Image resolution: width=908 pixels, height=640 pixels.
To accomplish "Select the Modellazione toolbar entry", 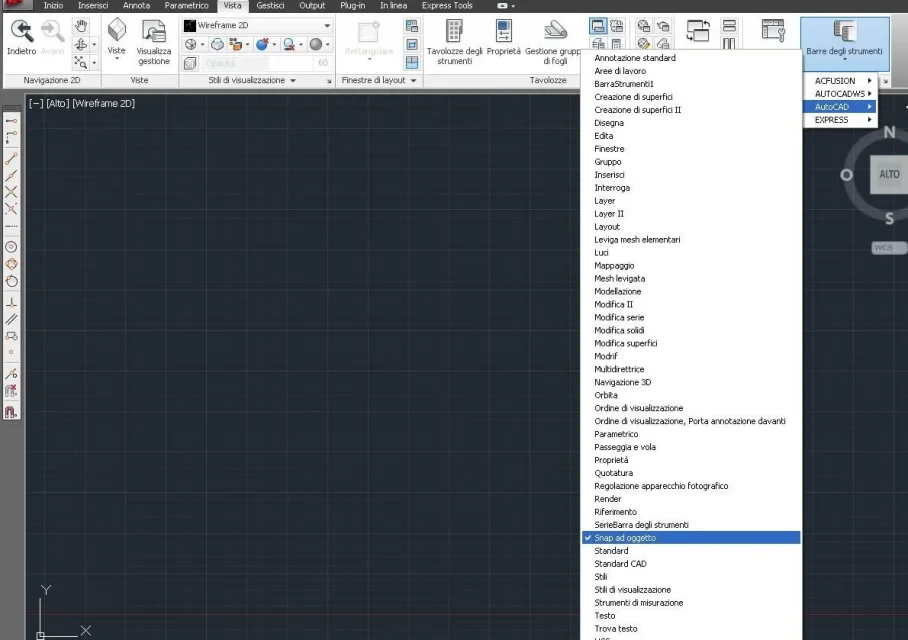I will tap(691, 291).
